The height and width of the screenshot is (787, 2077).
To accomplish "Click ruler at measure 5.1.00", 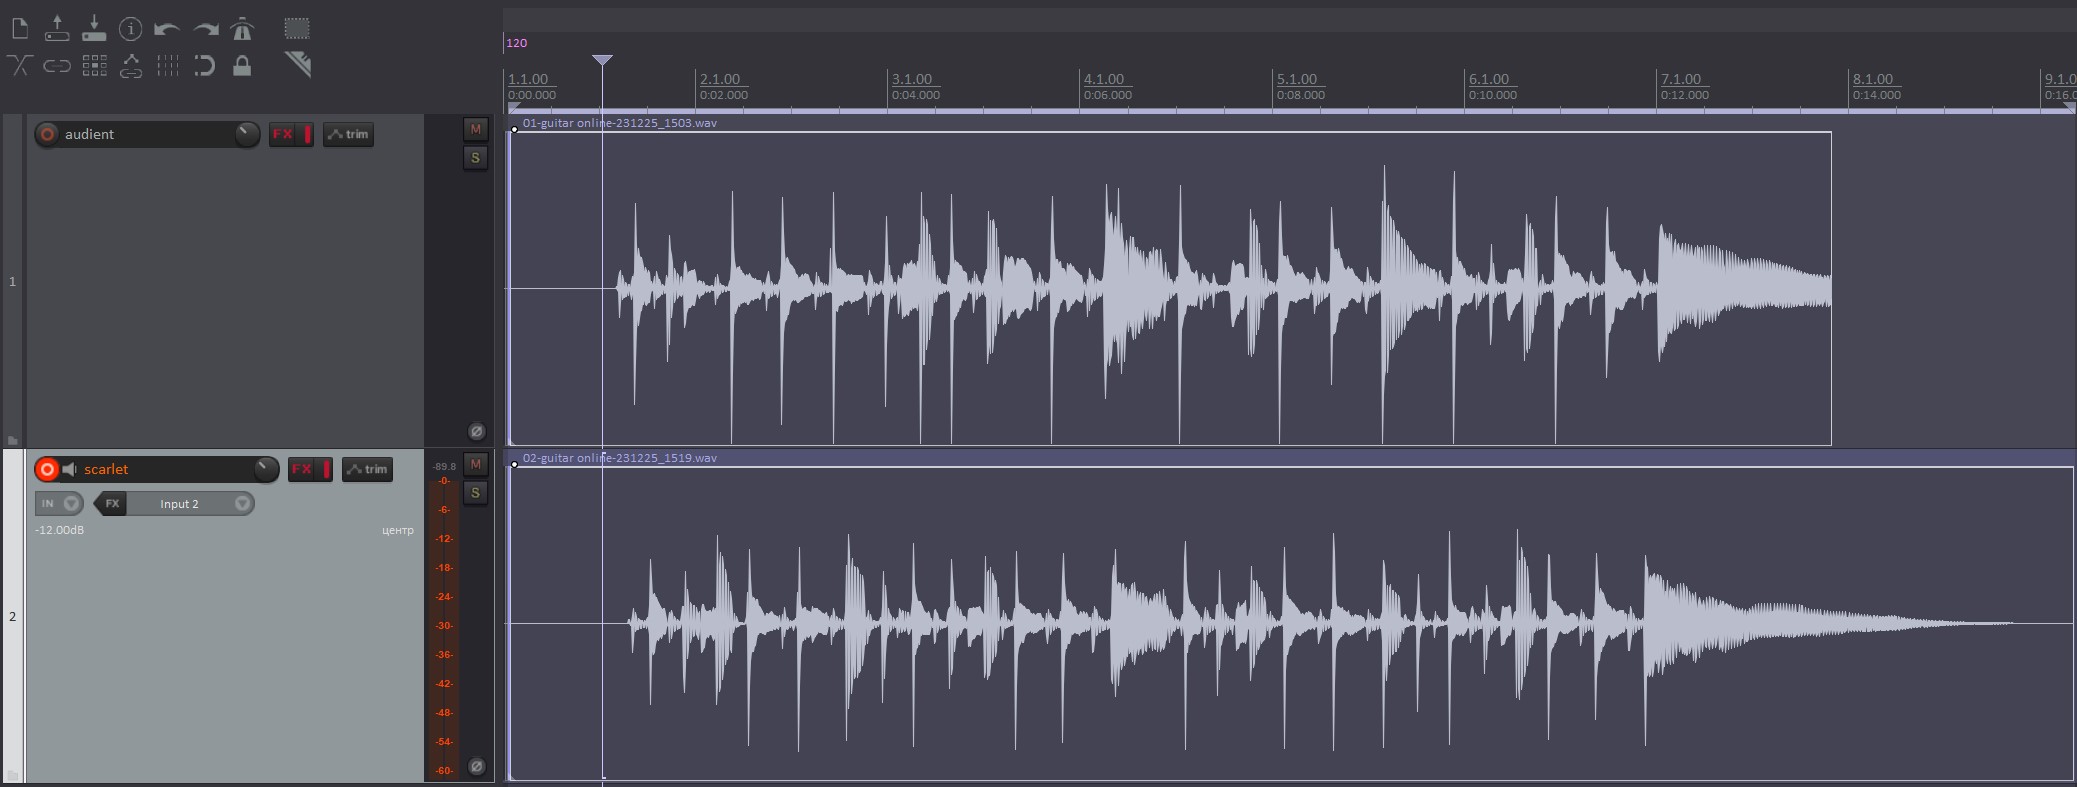I will point(1297,79).
